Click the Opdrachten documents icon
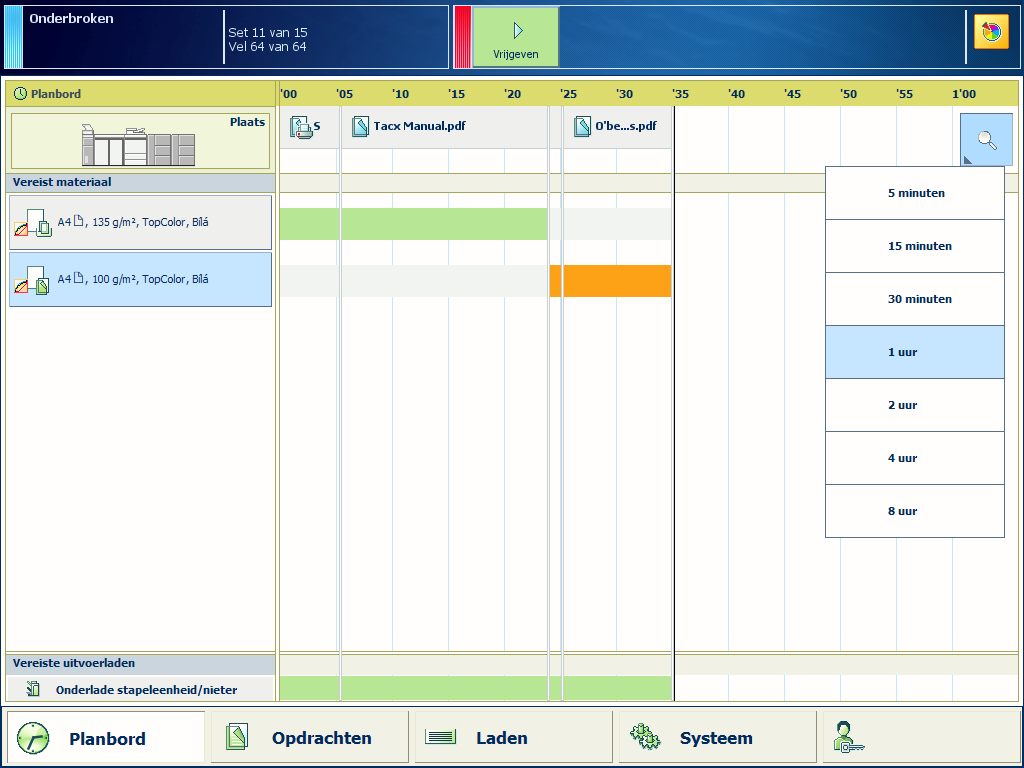Image resolution: width=1024 pixels, height=768 pixels. coord(237,736)
